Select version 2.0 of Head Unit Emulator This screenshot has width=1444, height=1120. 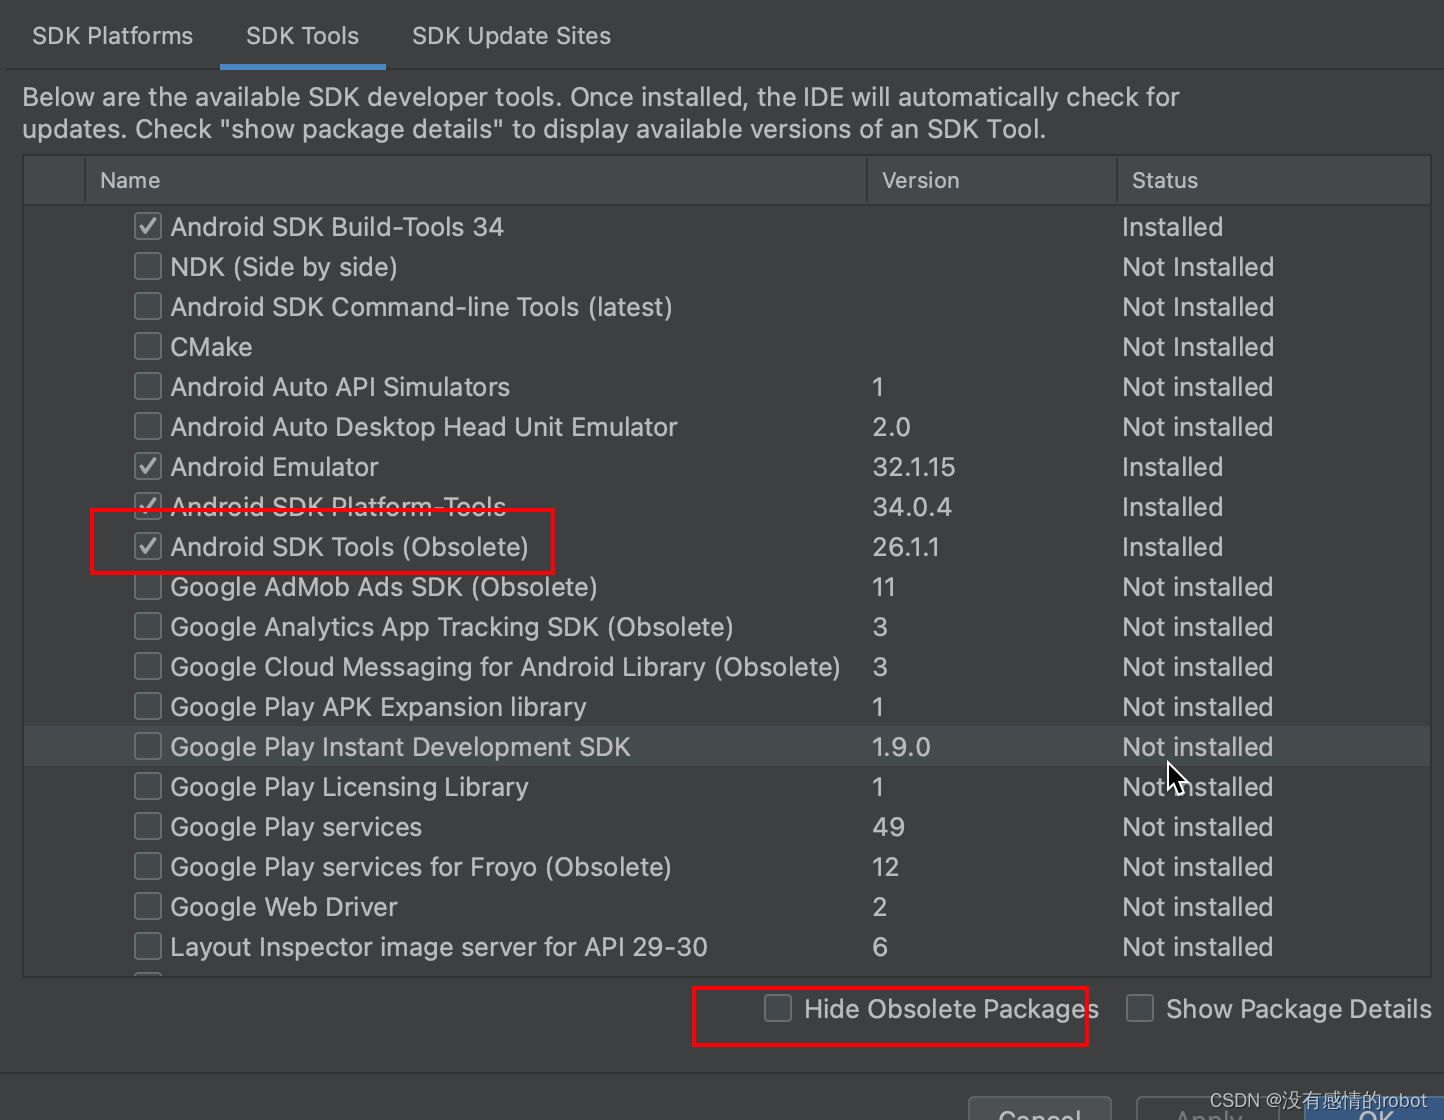point(891,427)
